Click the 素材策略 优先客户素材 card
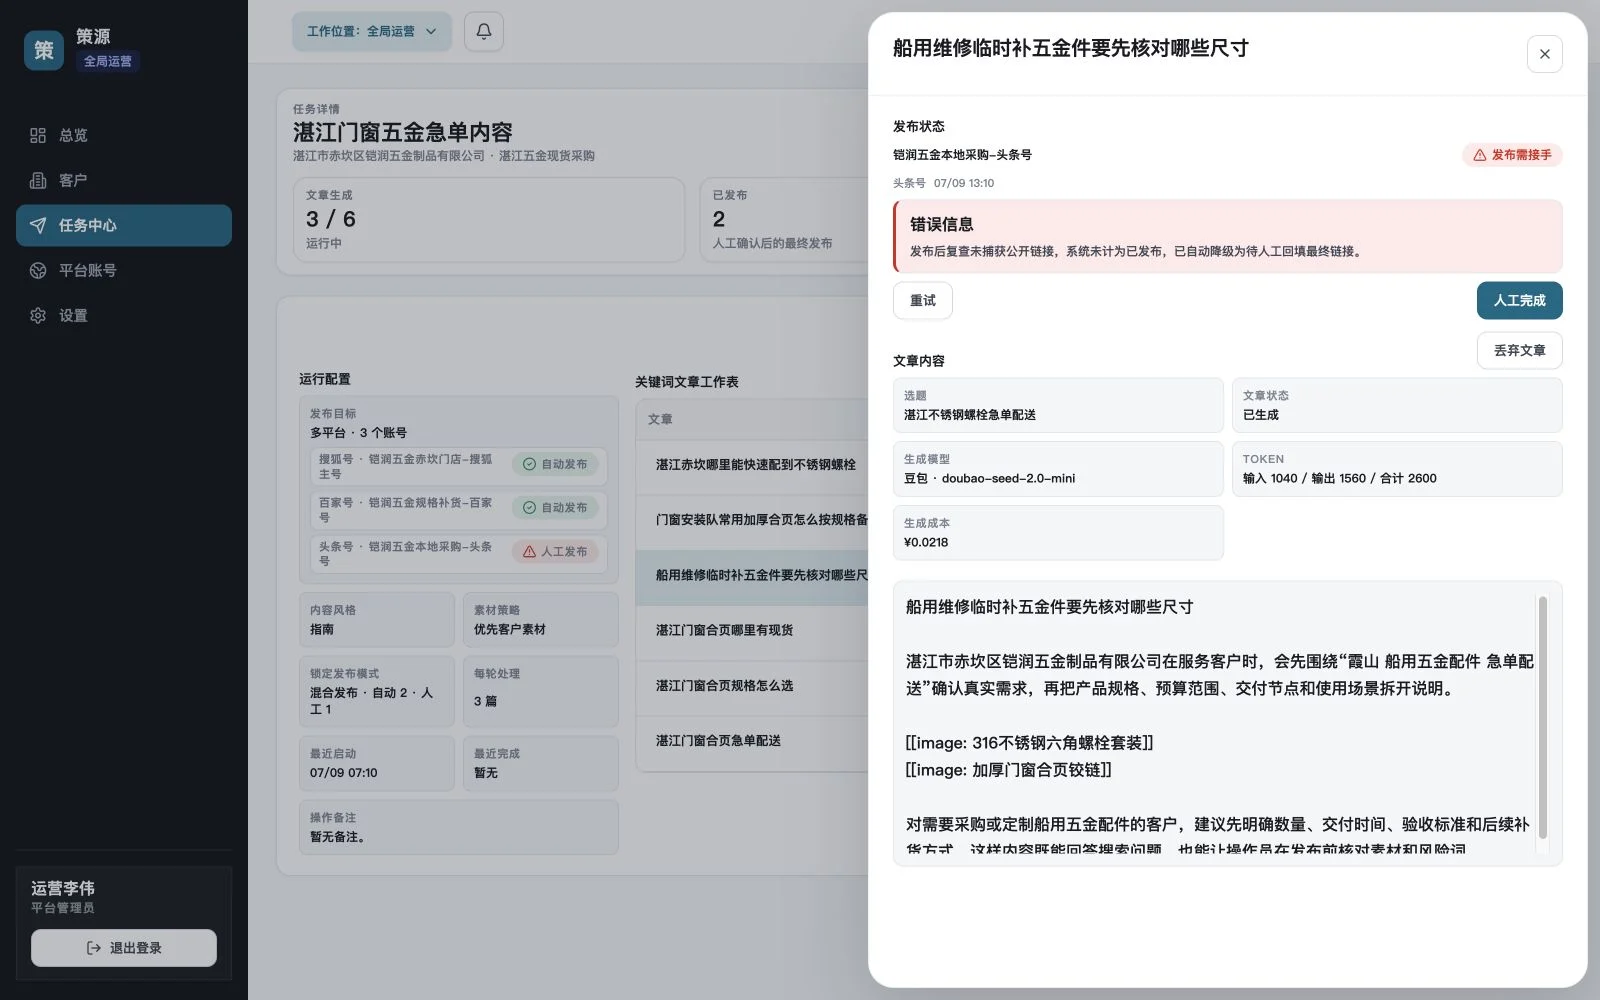The width and height of the screenshot is (1600, 1000). 541,620
